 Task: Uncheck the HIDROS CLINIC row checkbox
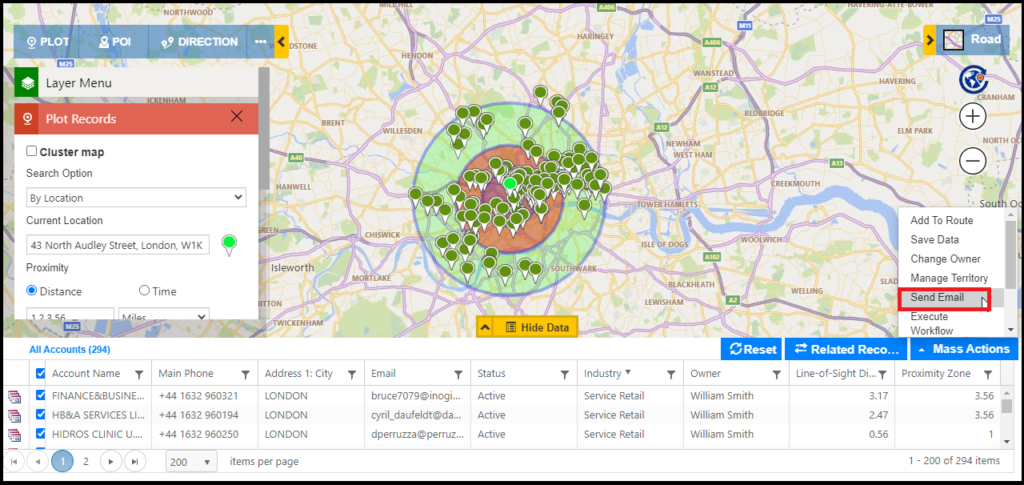[x=40, y=434]
